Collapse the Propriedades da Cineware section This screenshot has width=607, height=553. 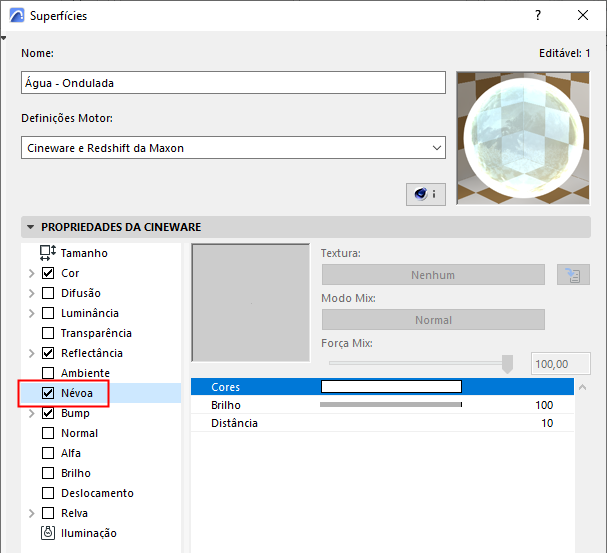31,227
